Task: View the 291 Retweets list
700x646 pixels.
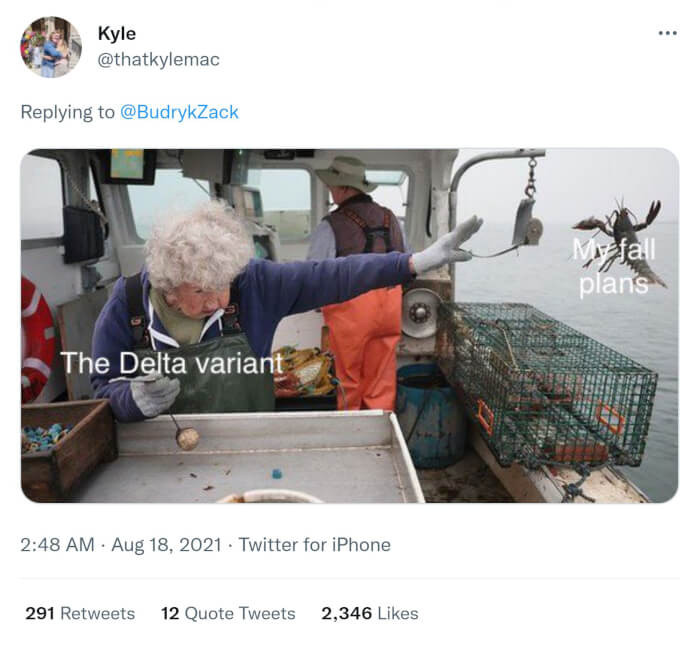Action: tap(80, 613)
